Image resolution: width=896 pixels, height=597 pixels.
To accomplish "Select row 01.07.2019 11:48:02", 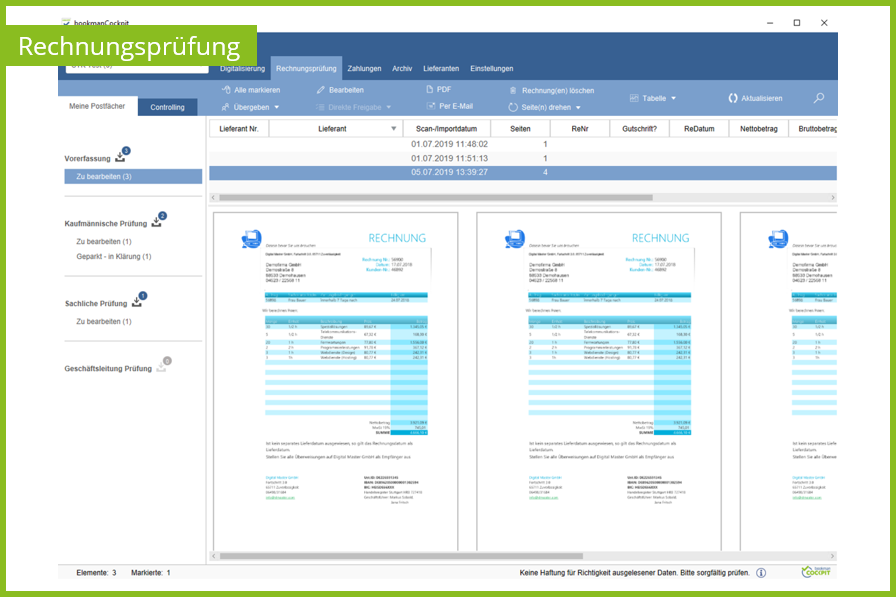I will pyautogui.click(x=523, y=144).
